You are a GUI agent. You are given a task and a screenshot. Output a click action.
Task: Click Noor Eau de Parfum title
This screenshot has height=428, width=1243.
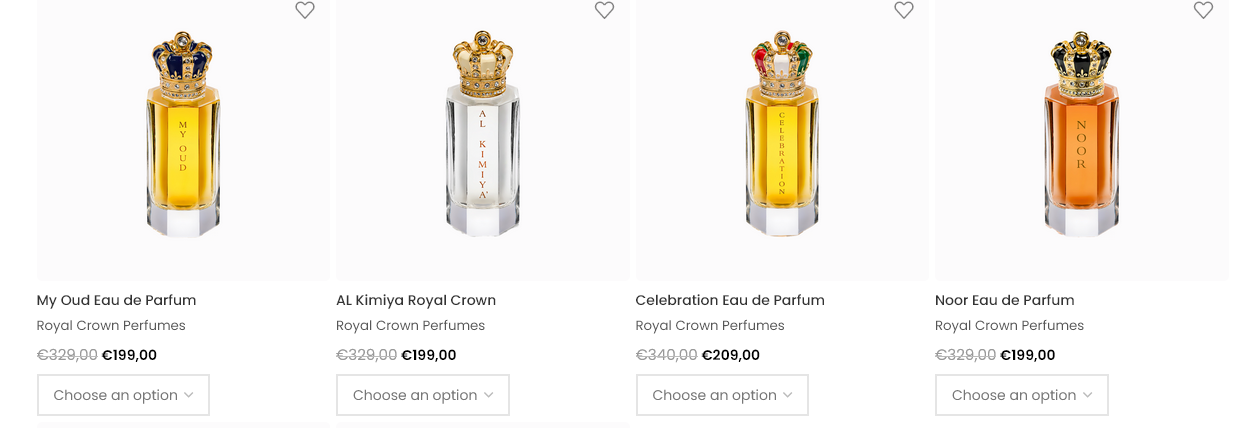tap(1004, 300)
